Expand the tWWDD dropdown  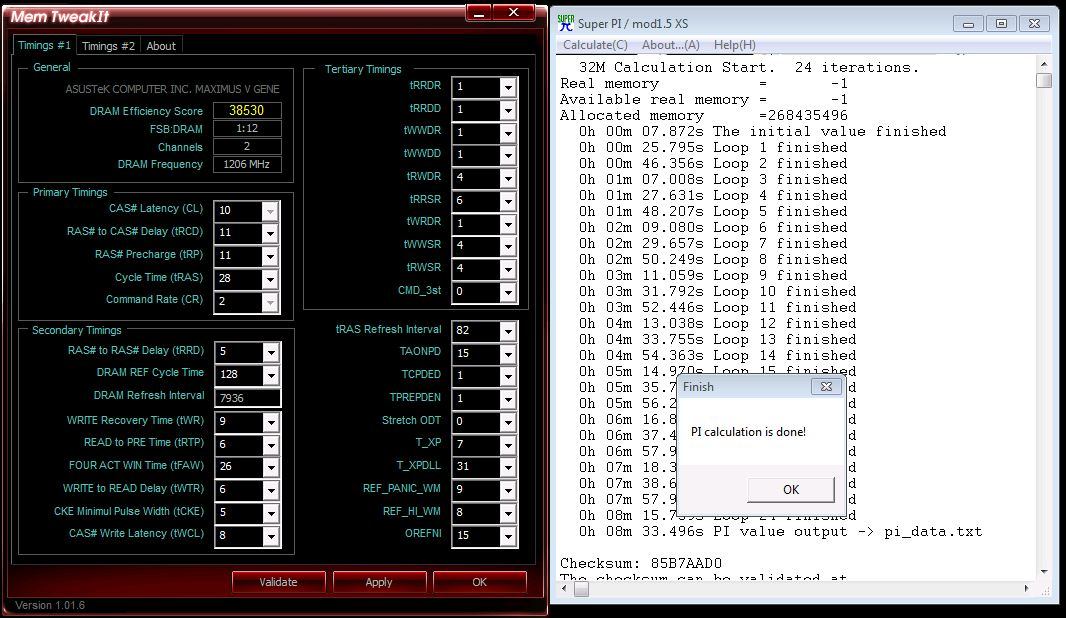click(x=508, y=155)
